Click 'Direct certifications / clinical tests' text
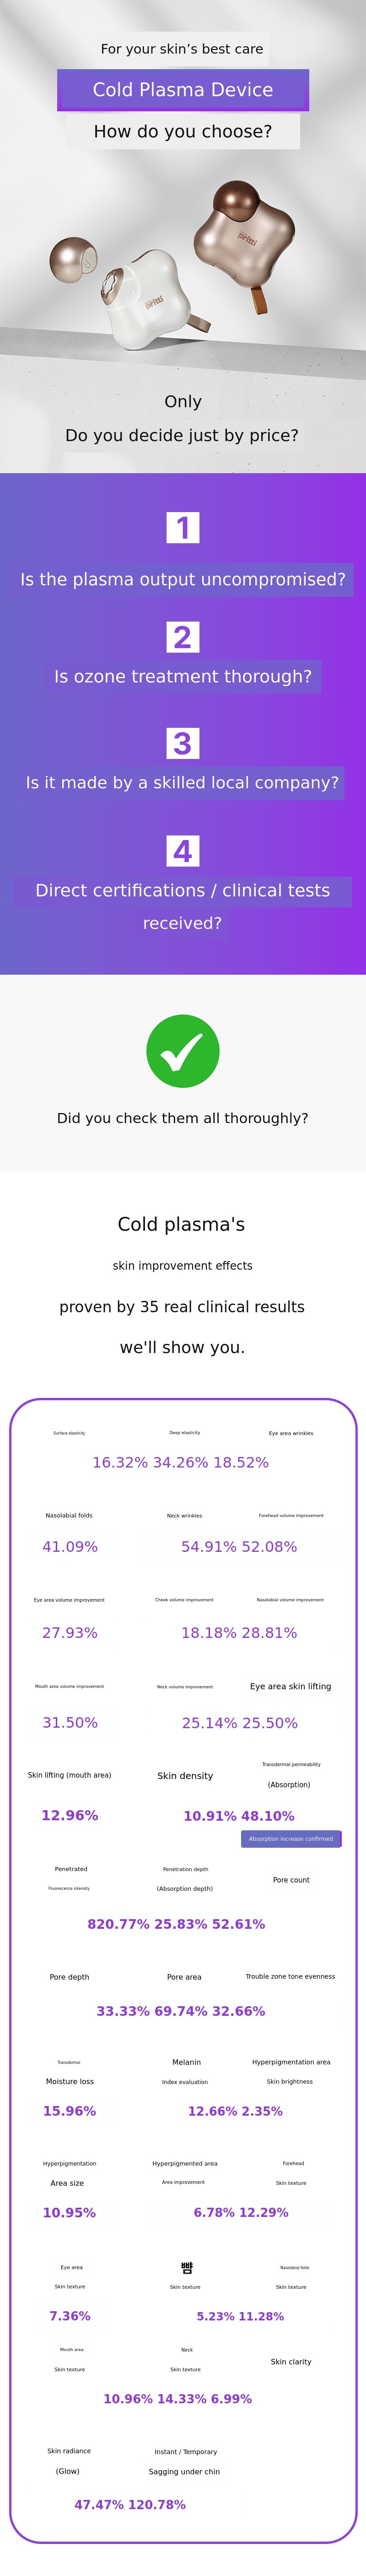This screenshot has height=2576, width=366. click(x=182, y=890)
